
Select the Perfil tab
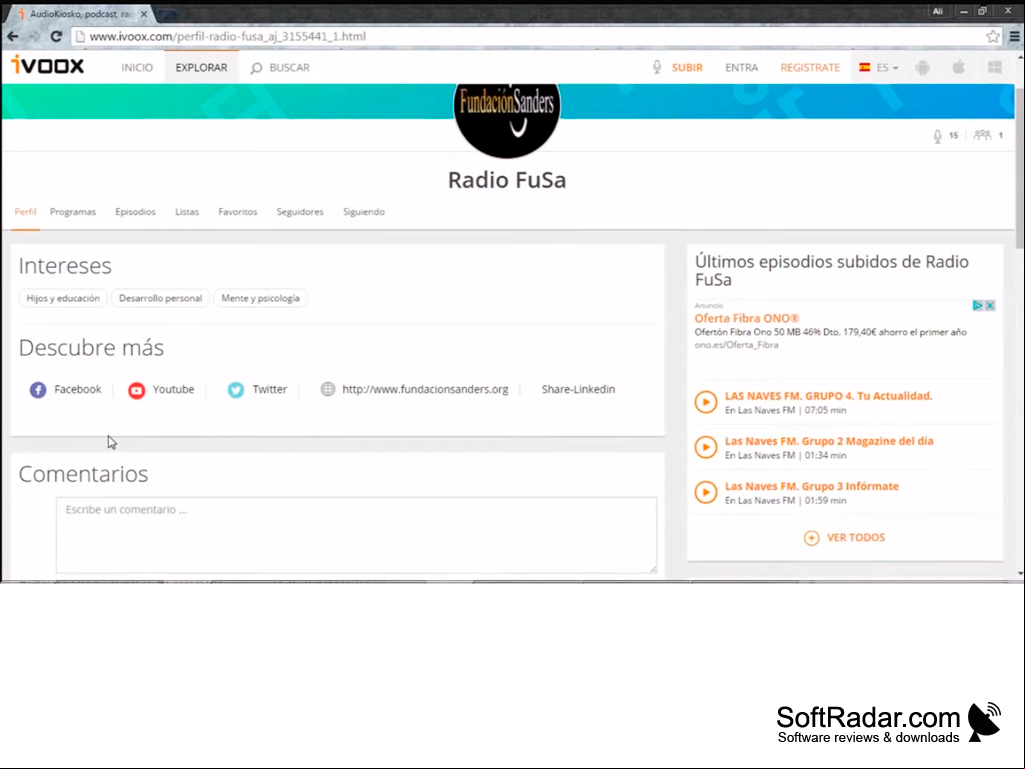pos(25,212)
